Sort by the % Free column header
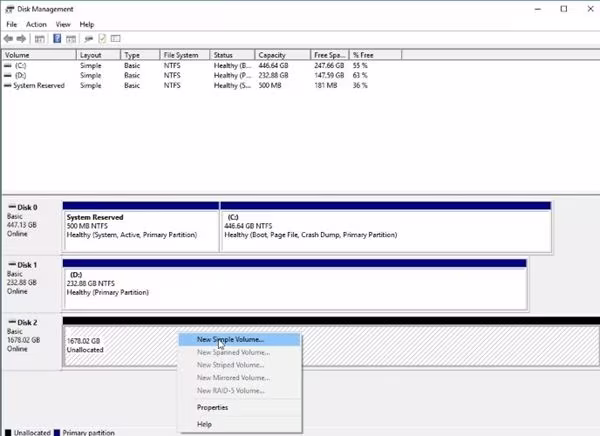This screenshot has height=436, width=600. click(x=376, y=55)
